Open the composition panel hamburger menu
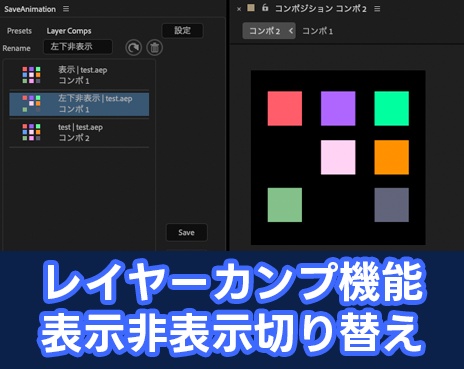The height and width of the screenshot is (369, 464). [377, 9]
